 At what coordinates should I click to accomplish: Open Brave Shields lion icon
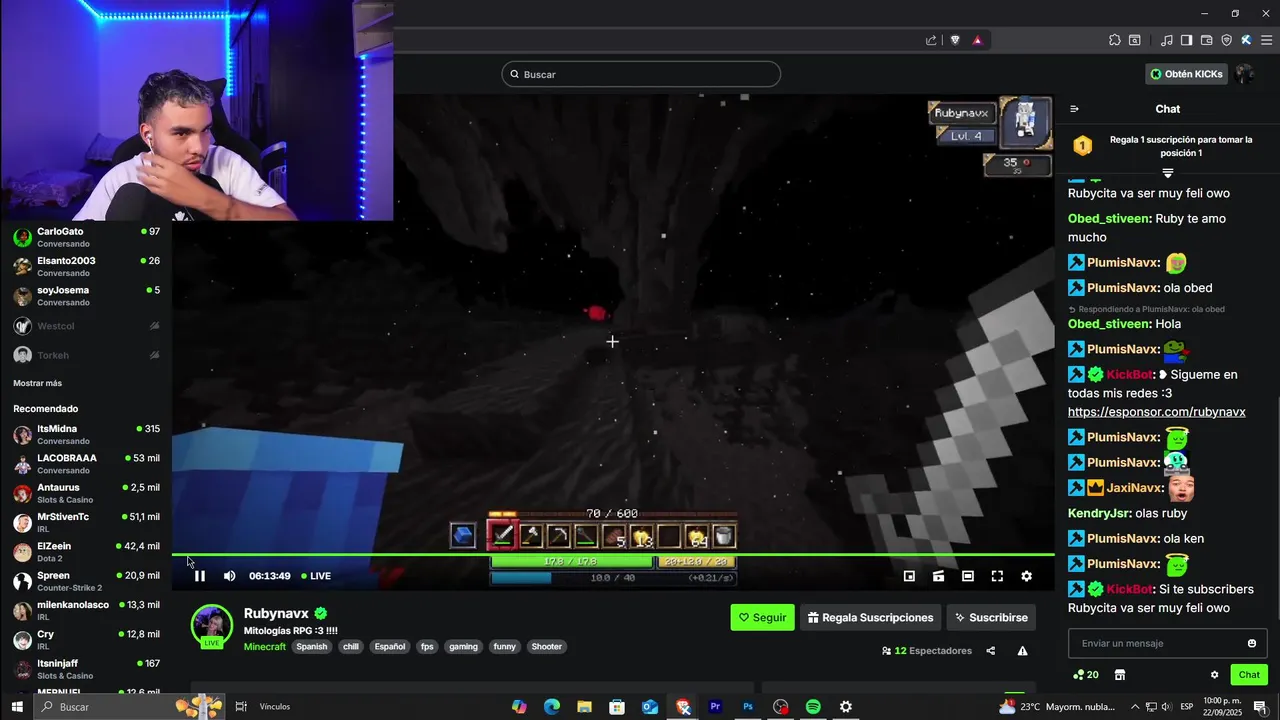pyautogui.click(x=955, y=40)
